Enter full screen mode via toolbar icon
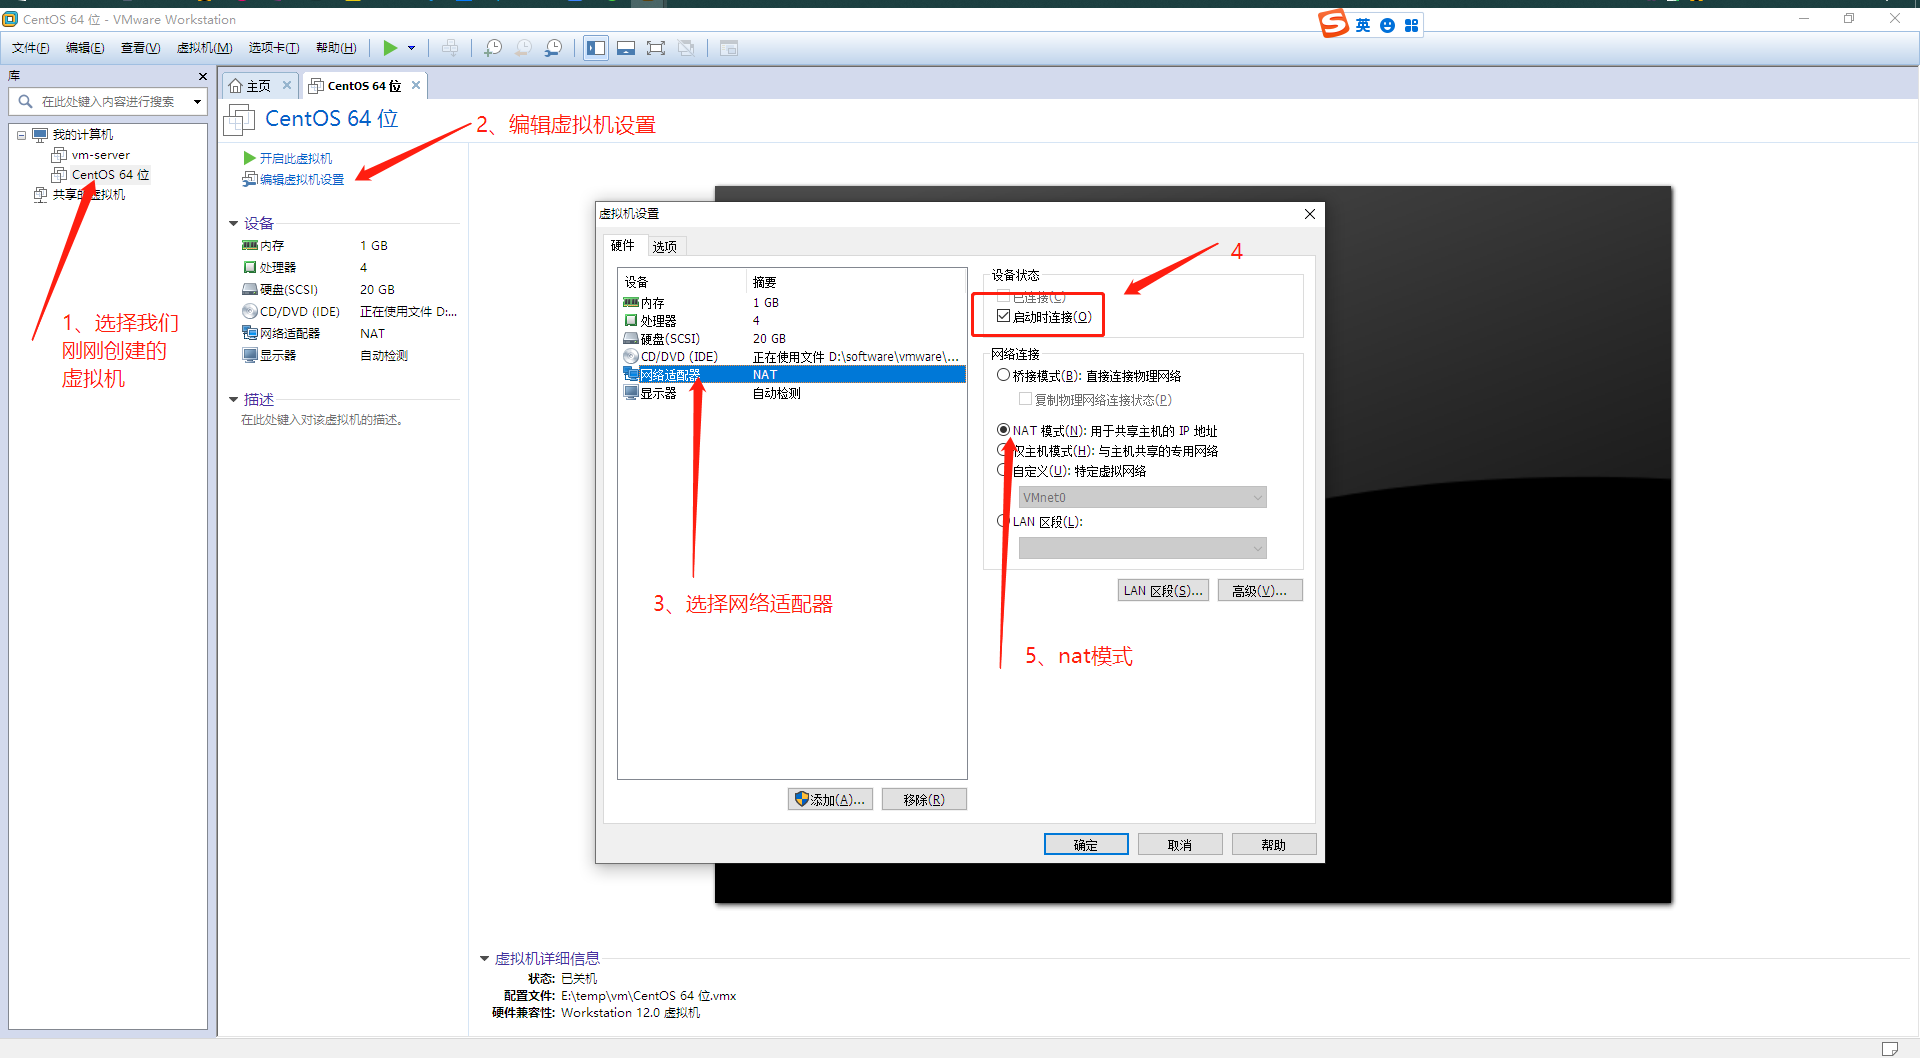Viewport: 1920px width, 1058px height. [x=656, y=47]
